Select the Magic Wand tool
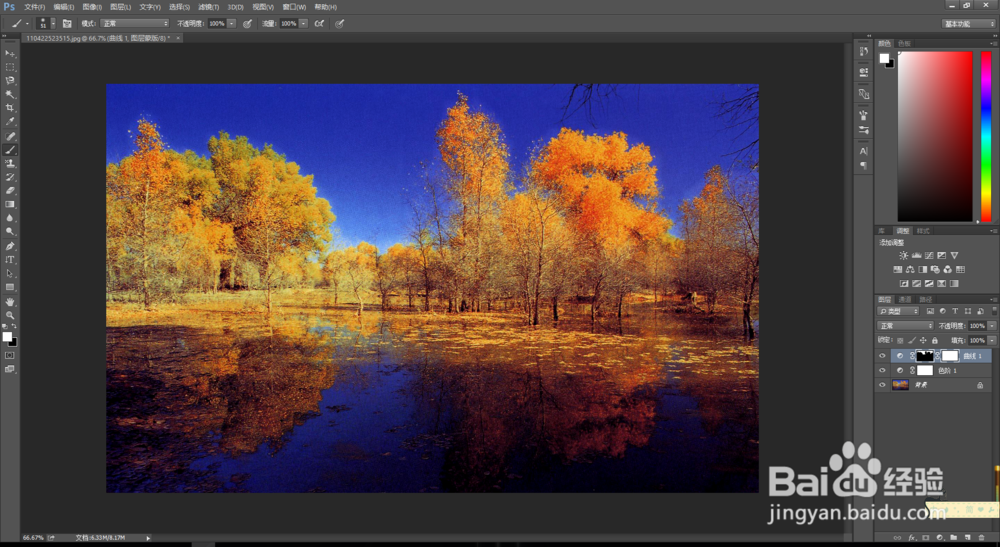Screen dimensions: 1000x547 click(10, 94)
